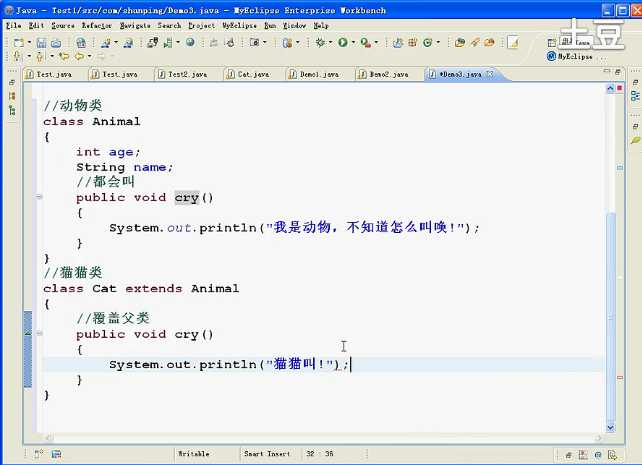Viewport: 642px width, 465px height.
Task: Expand the Back history dropdown arrow
Action: coord(89,56)
